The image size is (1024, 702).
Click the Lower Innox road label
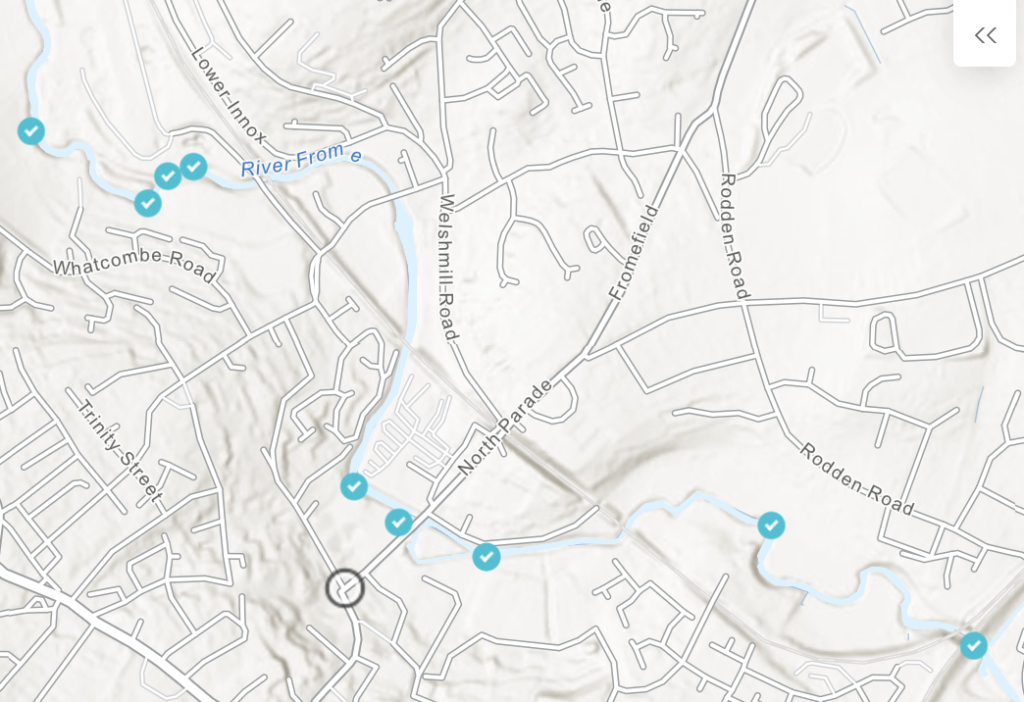pyautogui.click(x=229, y=95)
